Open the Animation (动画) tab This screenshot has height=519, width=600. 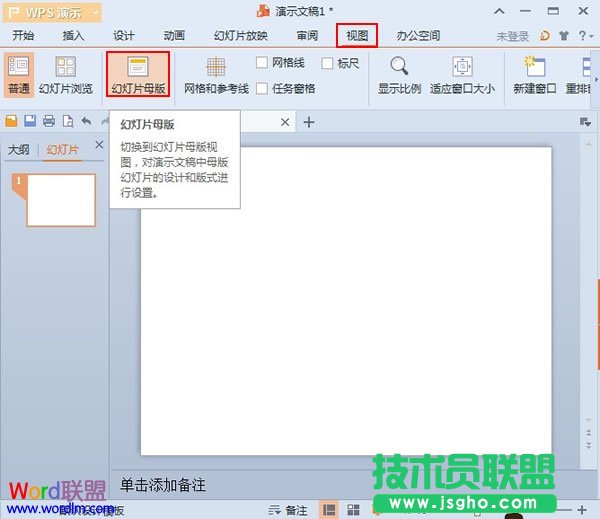(174, 36)
